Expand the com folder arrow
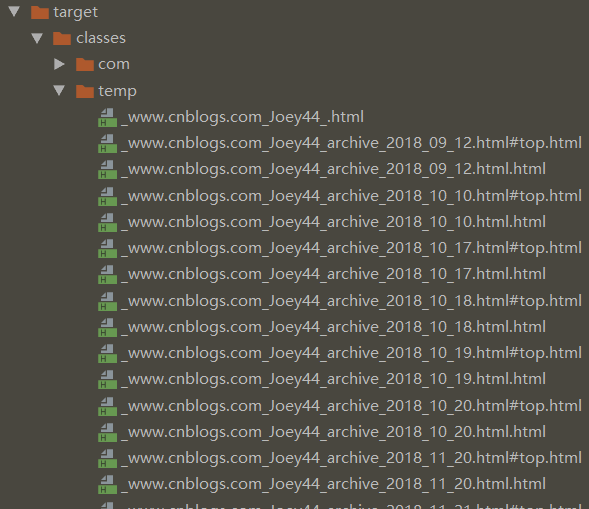Image resolution: width=589 pixels, height=509 pixels. (x=59, y=64)
